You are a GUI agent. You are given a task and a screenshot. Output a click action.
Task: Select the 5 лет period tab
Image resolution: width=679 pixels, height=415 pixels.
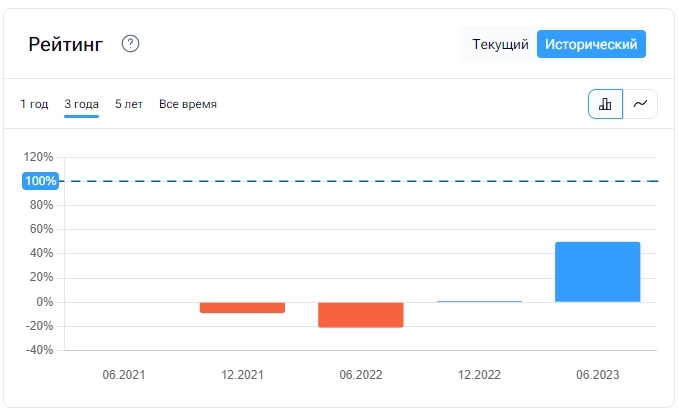[129, 104]
